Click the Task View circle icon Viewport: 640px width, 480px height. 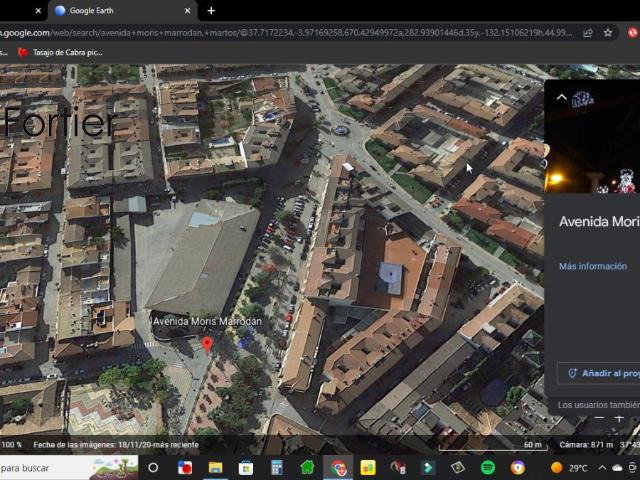pyautogui.click(x=153, y=467)
